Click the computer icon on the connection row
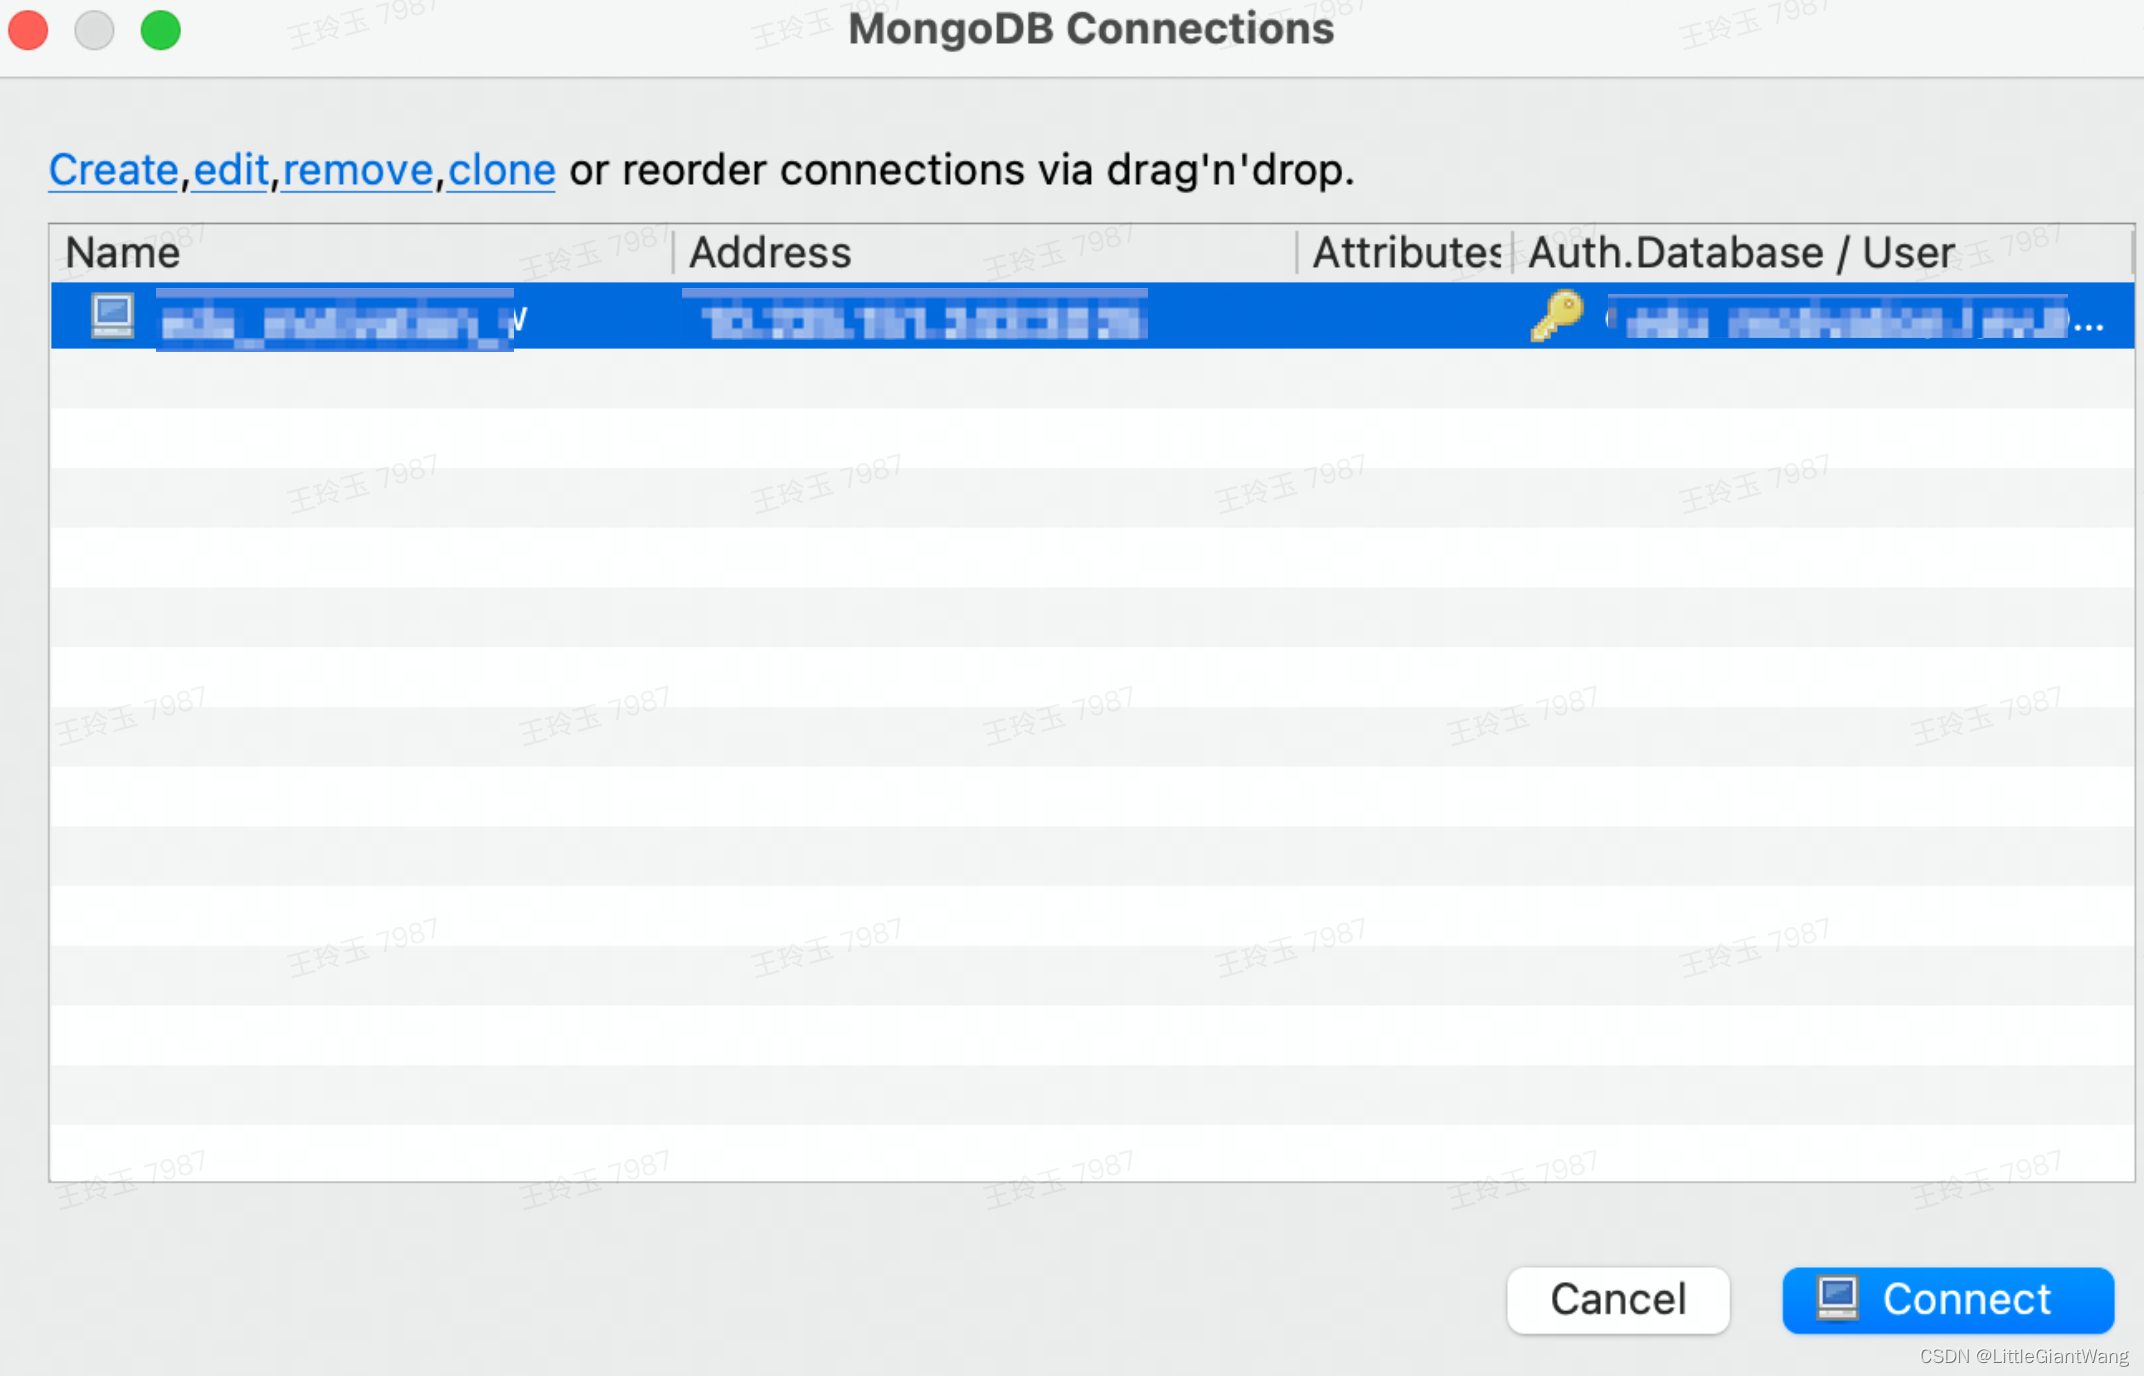 111,316
